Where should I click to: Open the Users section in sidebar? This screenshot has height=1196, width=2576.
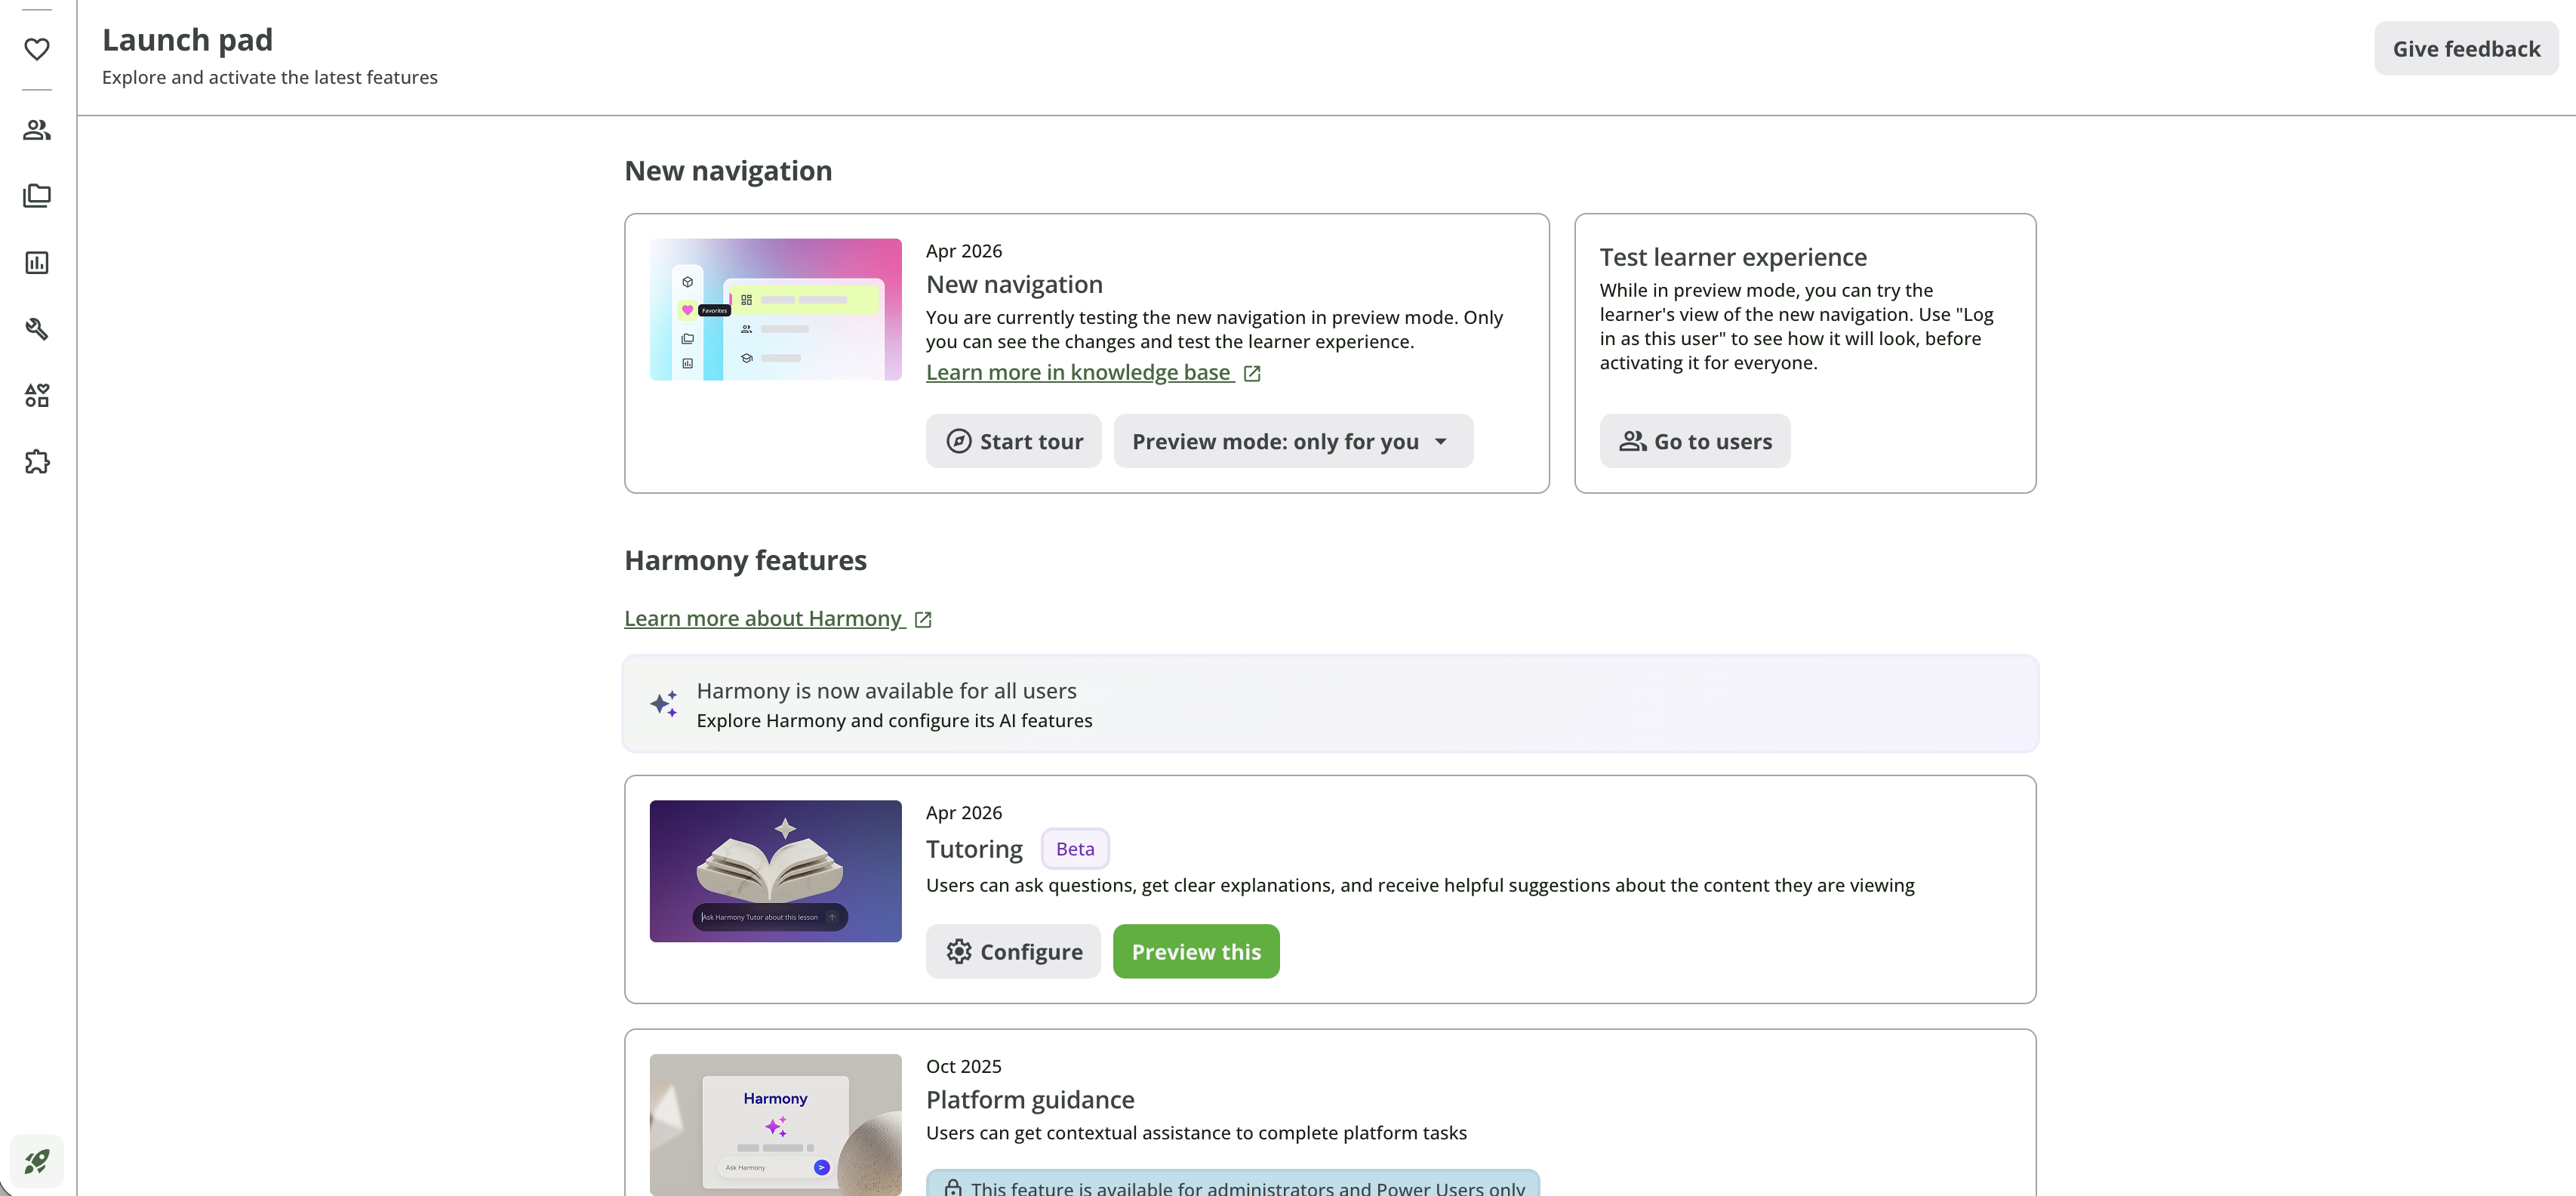pyautogui.click(x=37, y=129)
